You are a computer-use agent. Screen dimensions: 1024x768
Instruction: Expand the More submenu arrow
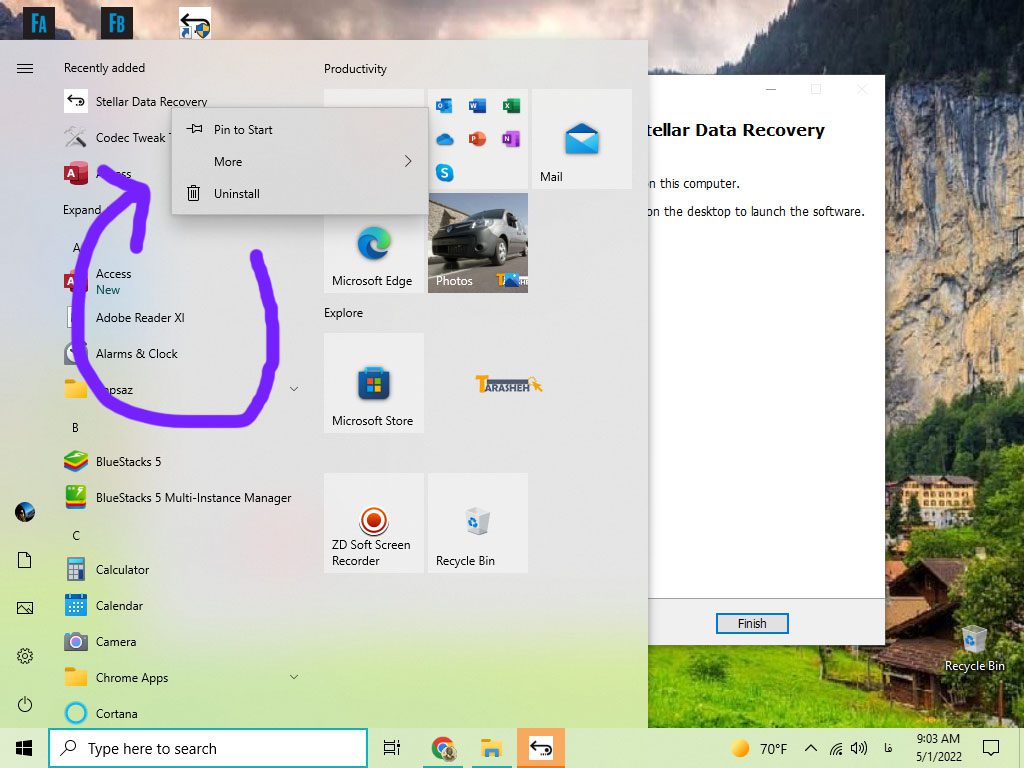click(x=408, y=161)
